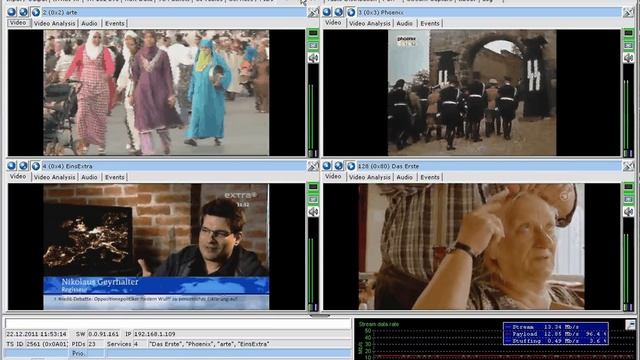Click the second green indicator icon beside EinsExtra video
This screenshot has height=360, width=640.
point(313,199)
